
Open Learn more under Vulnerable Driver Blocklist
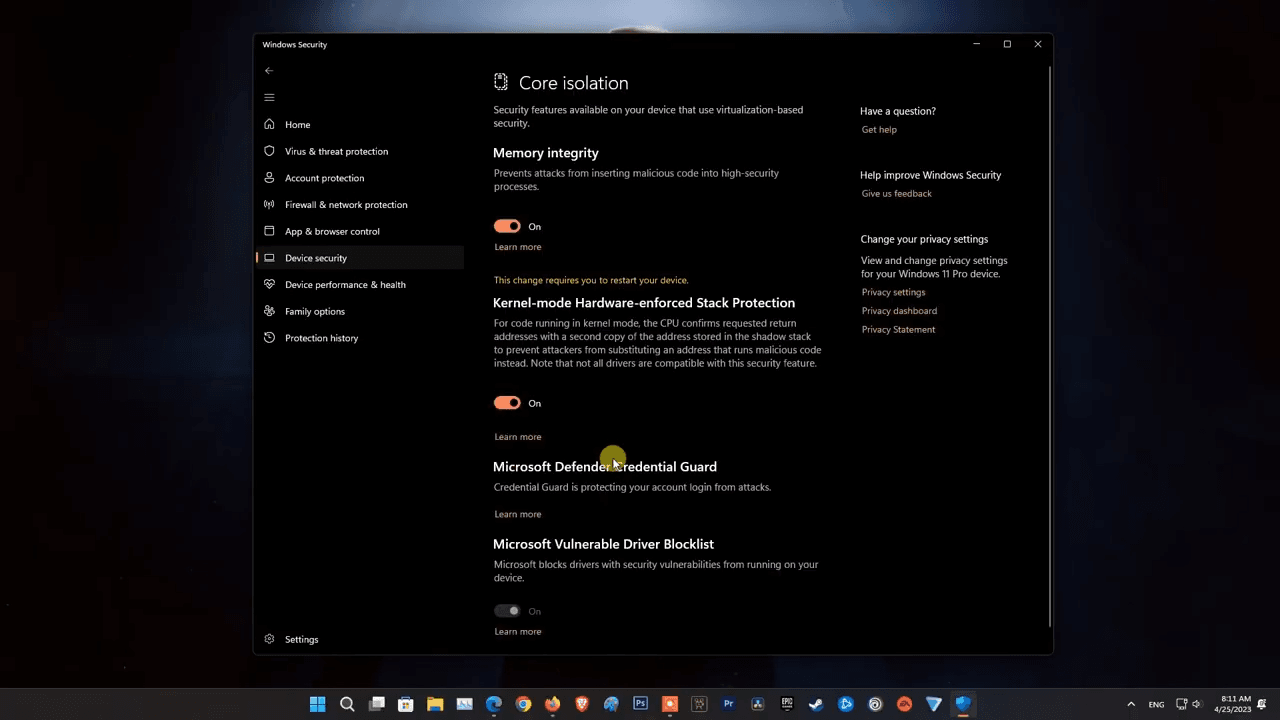(x=517, y=631)
